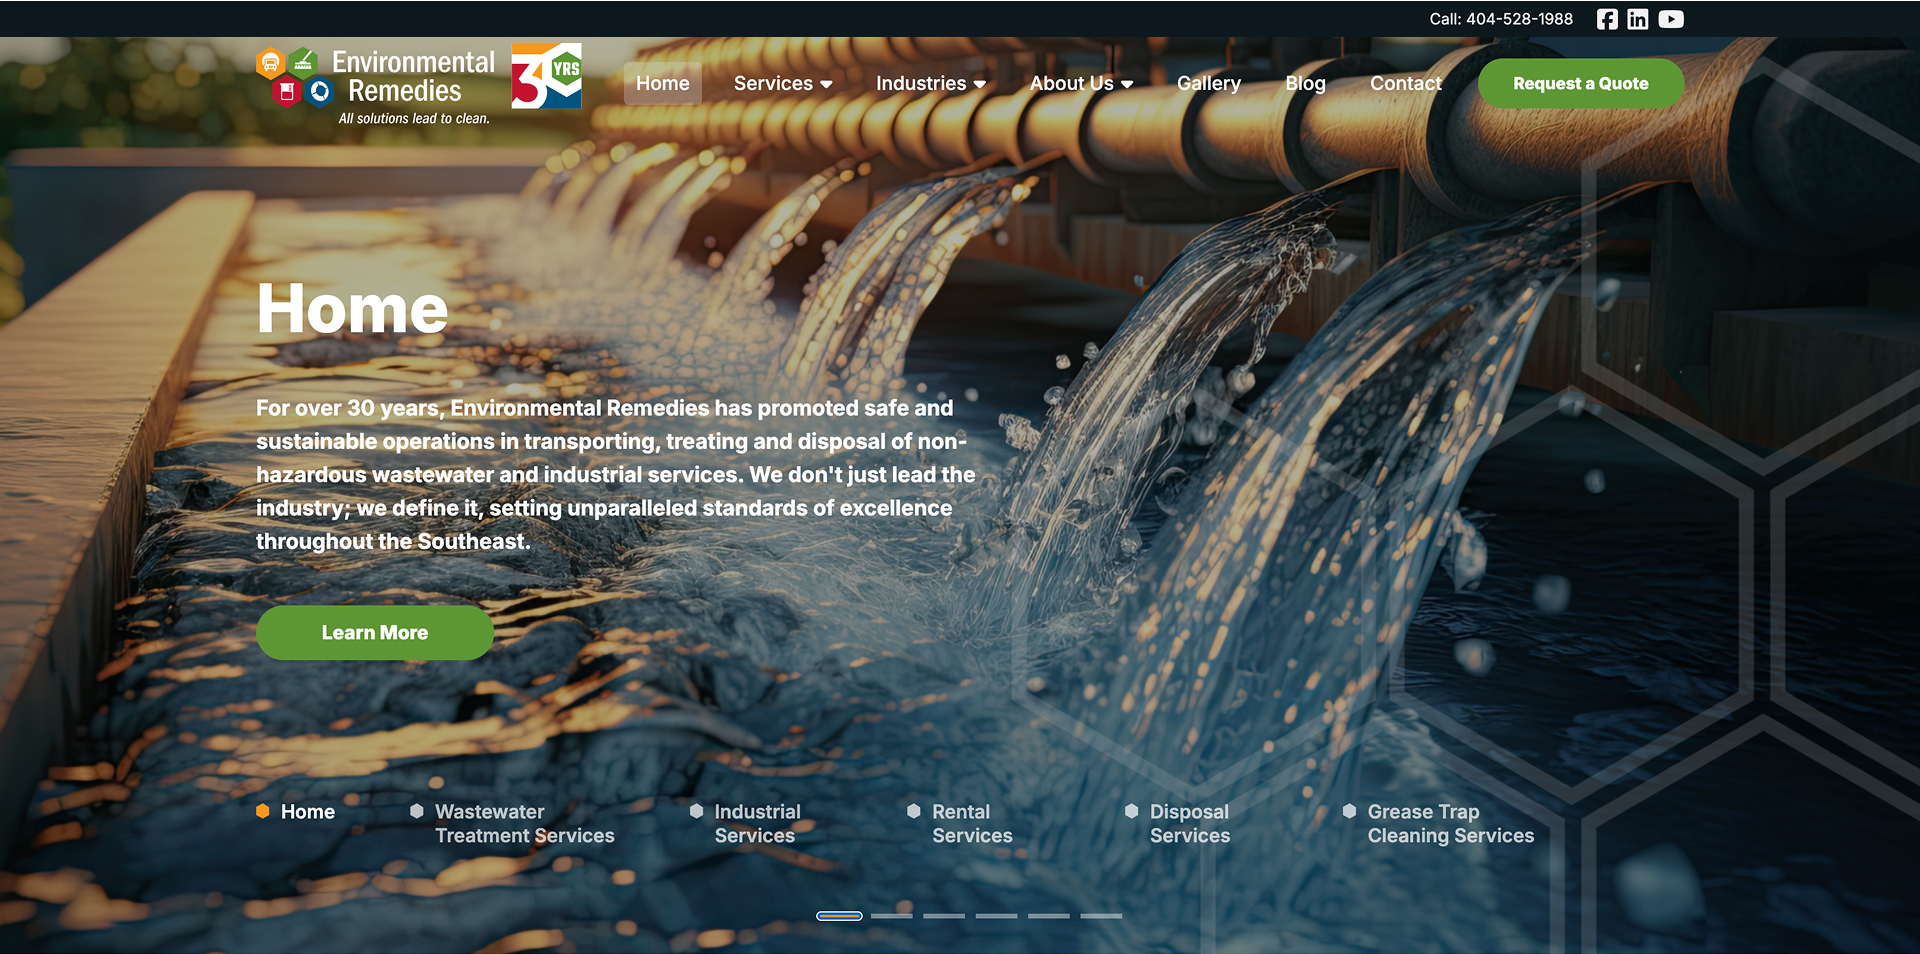Click hexagon bullet beside Rental Services

click(914, 811)
